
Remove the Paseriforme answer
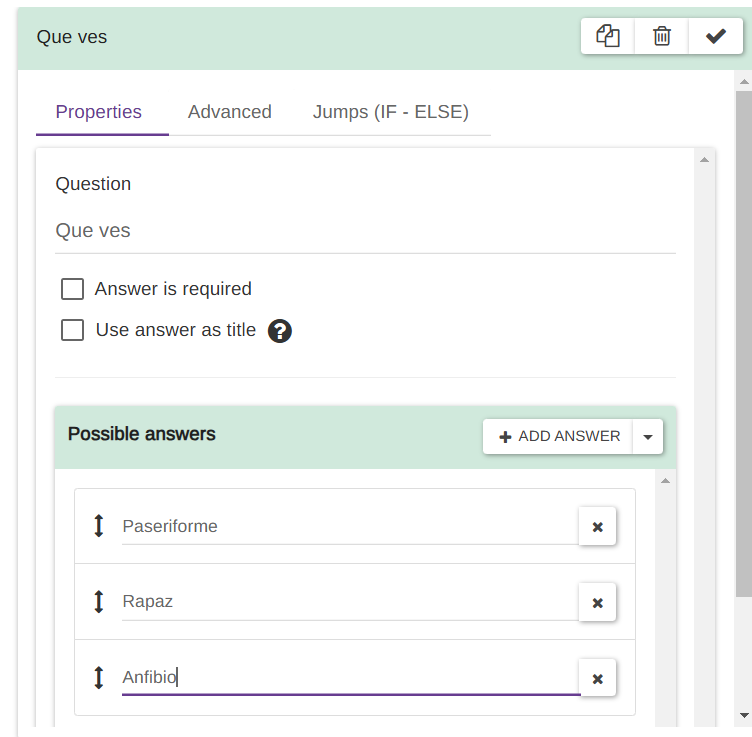597,527
